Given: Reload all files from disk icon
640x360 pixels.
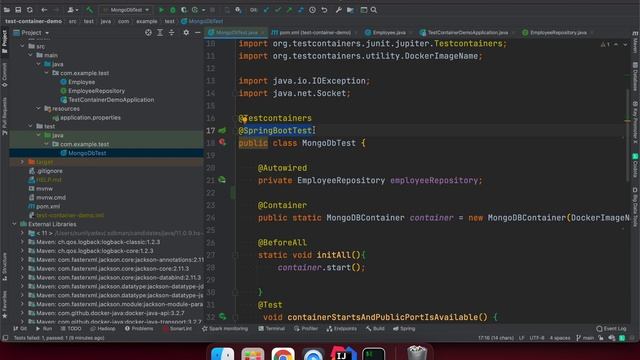Looking at the screenshot, I should [30, 10].
